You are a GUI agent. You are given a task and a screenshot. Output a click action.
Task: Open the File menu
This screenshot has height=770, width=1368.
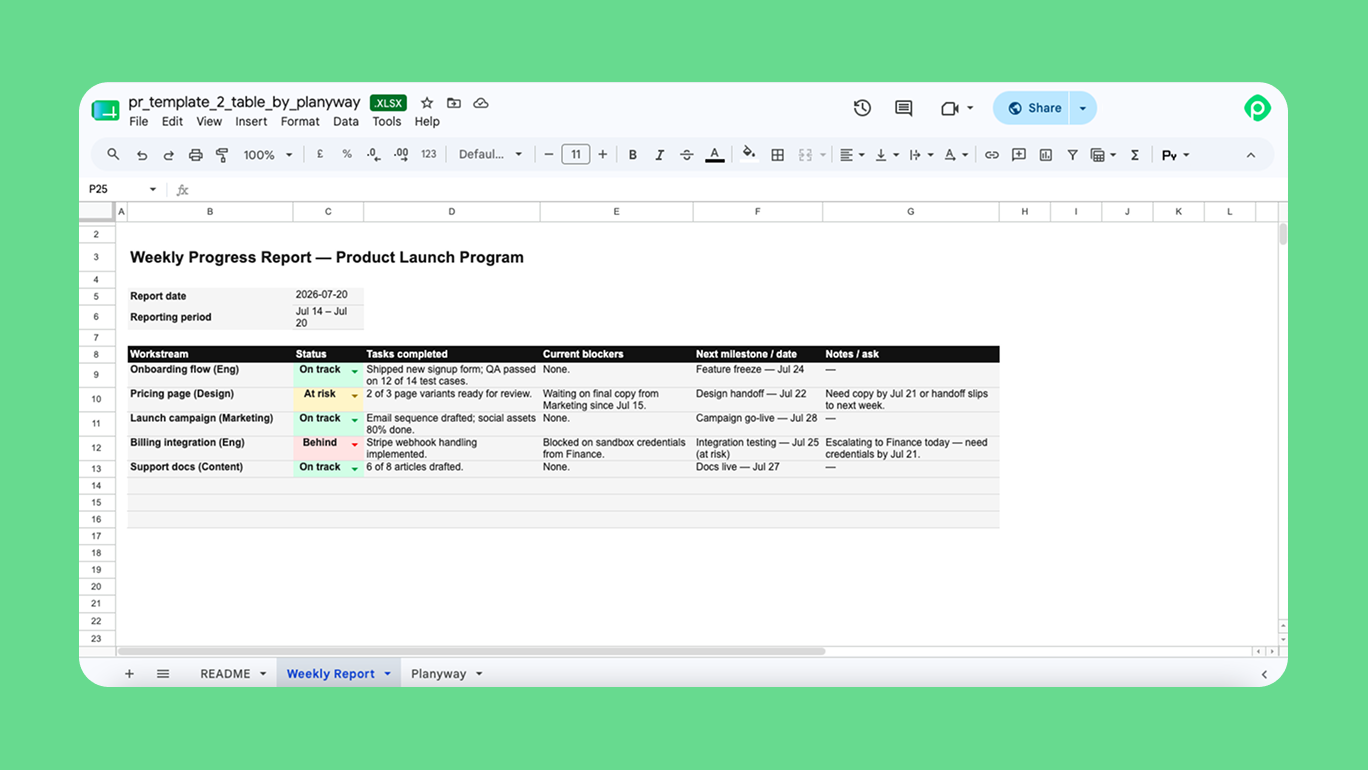139,122
